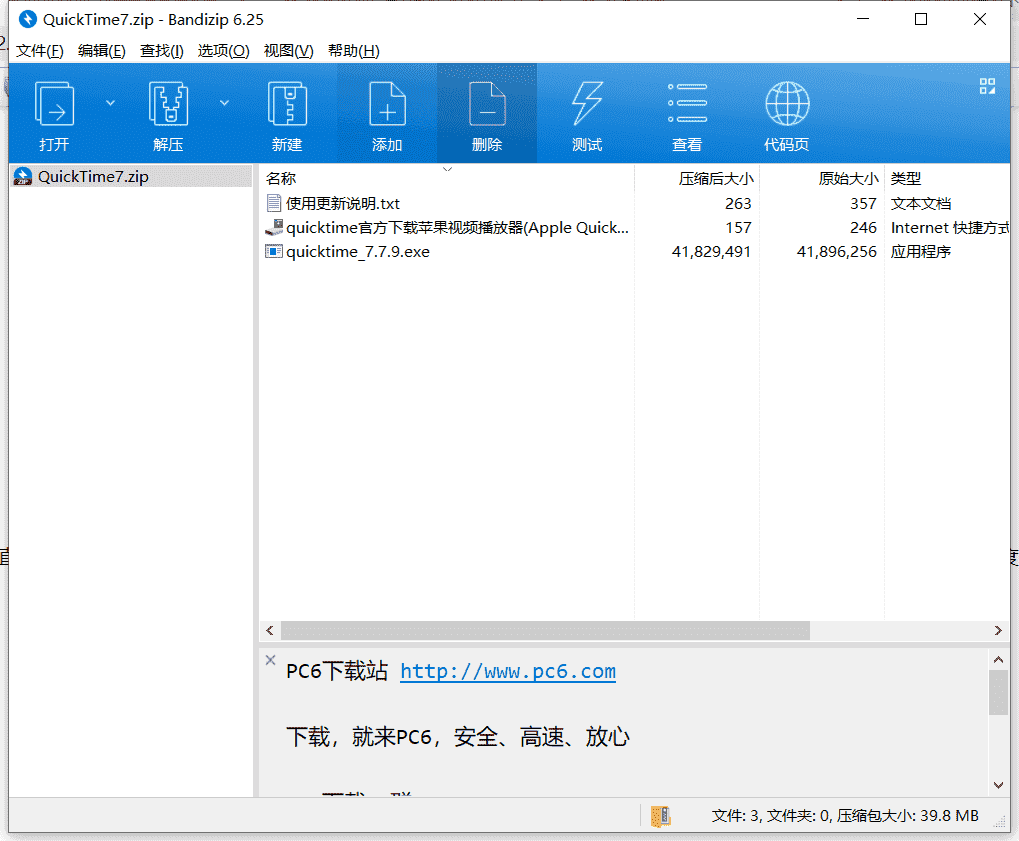Click the horizontal scrollbar thumb of file list

(x=545, y=630)
